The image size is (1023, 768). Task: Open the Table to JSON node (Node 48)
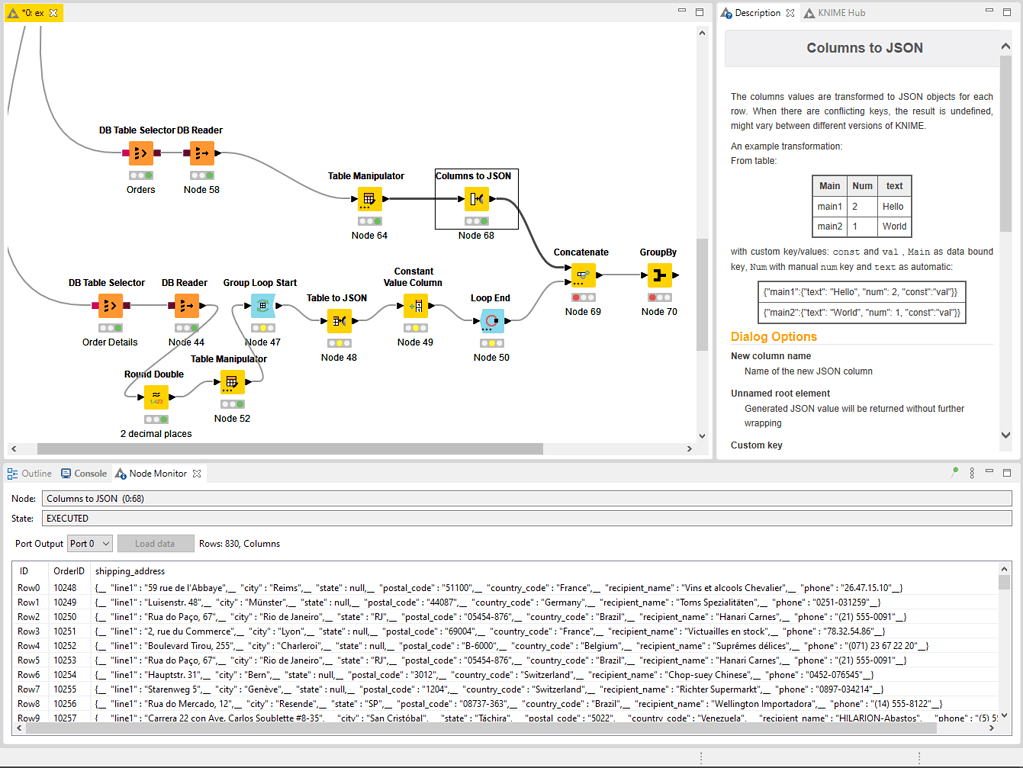tap(338, 321)
